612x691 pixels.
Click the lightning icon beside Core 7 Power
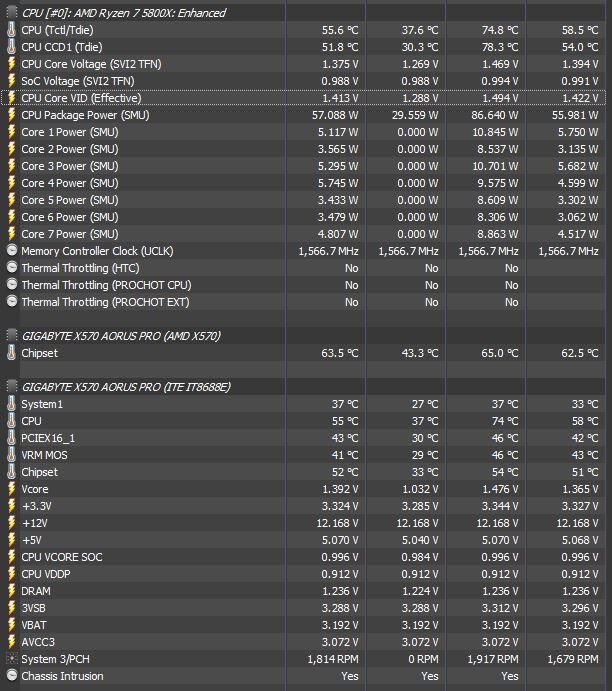coord(11,234)
